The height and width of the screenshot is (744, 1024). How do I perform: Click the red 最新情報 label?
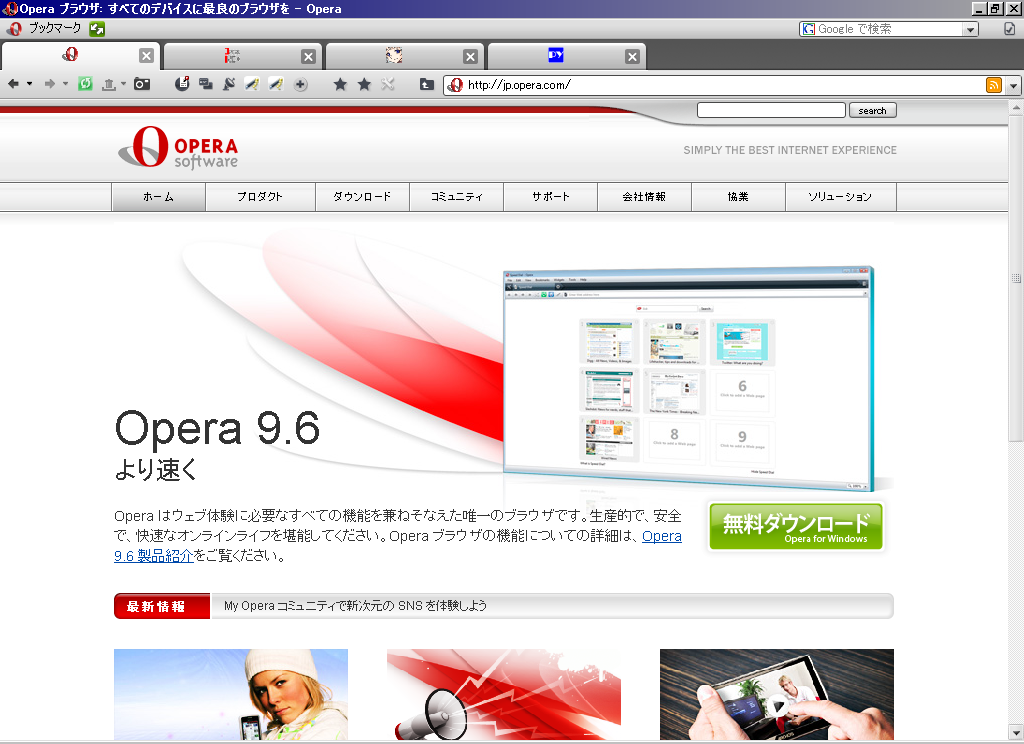tap(162, 606)
